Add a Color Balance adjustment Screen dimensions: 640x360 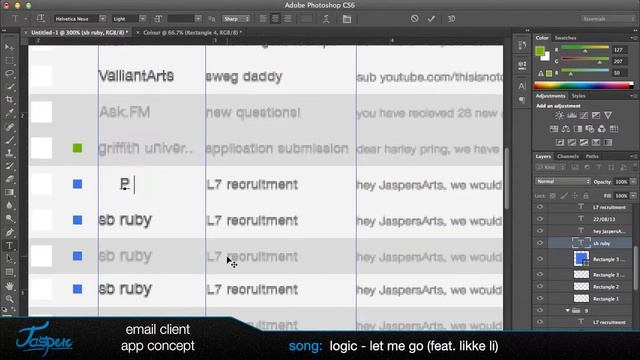pos(566,129)
